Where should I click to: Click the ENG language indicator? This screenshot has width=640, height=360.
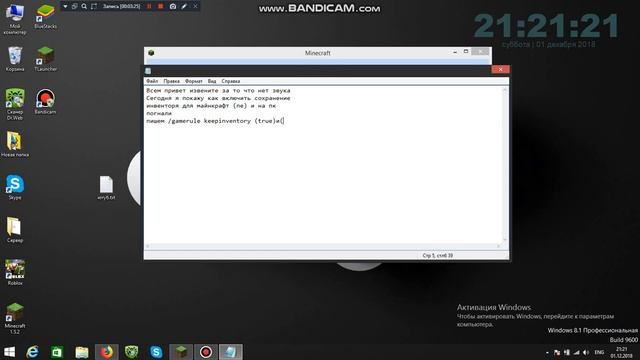(599, 352)
